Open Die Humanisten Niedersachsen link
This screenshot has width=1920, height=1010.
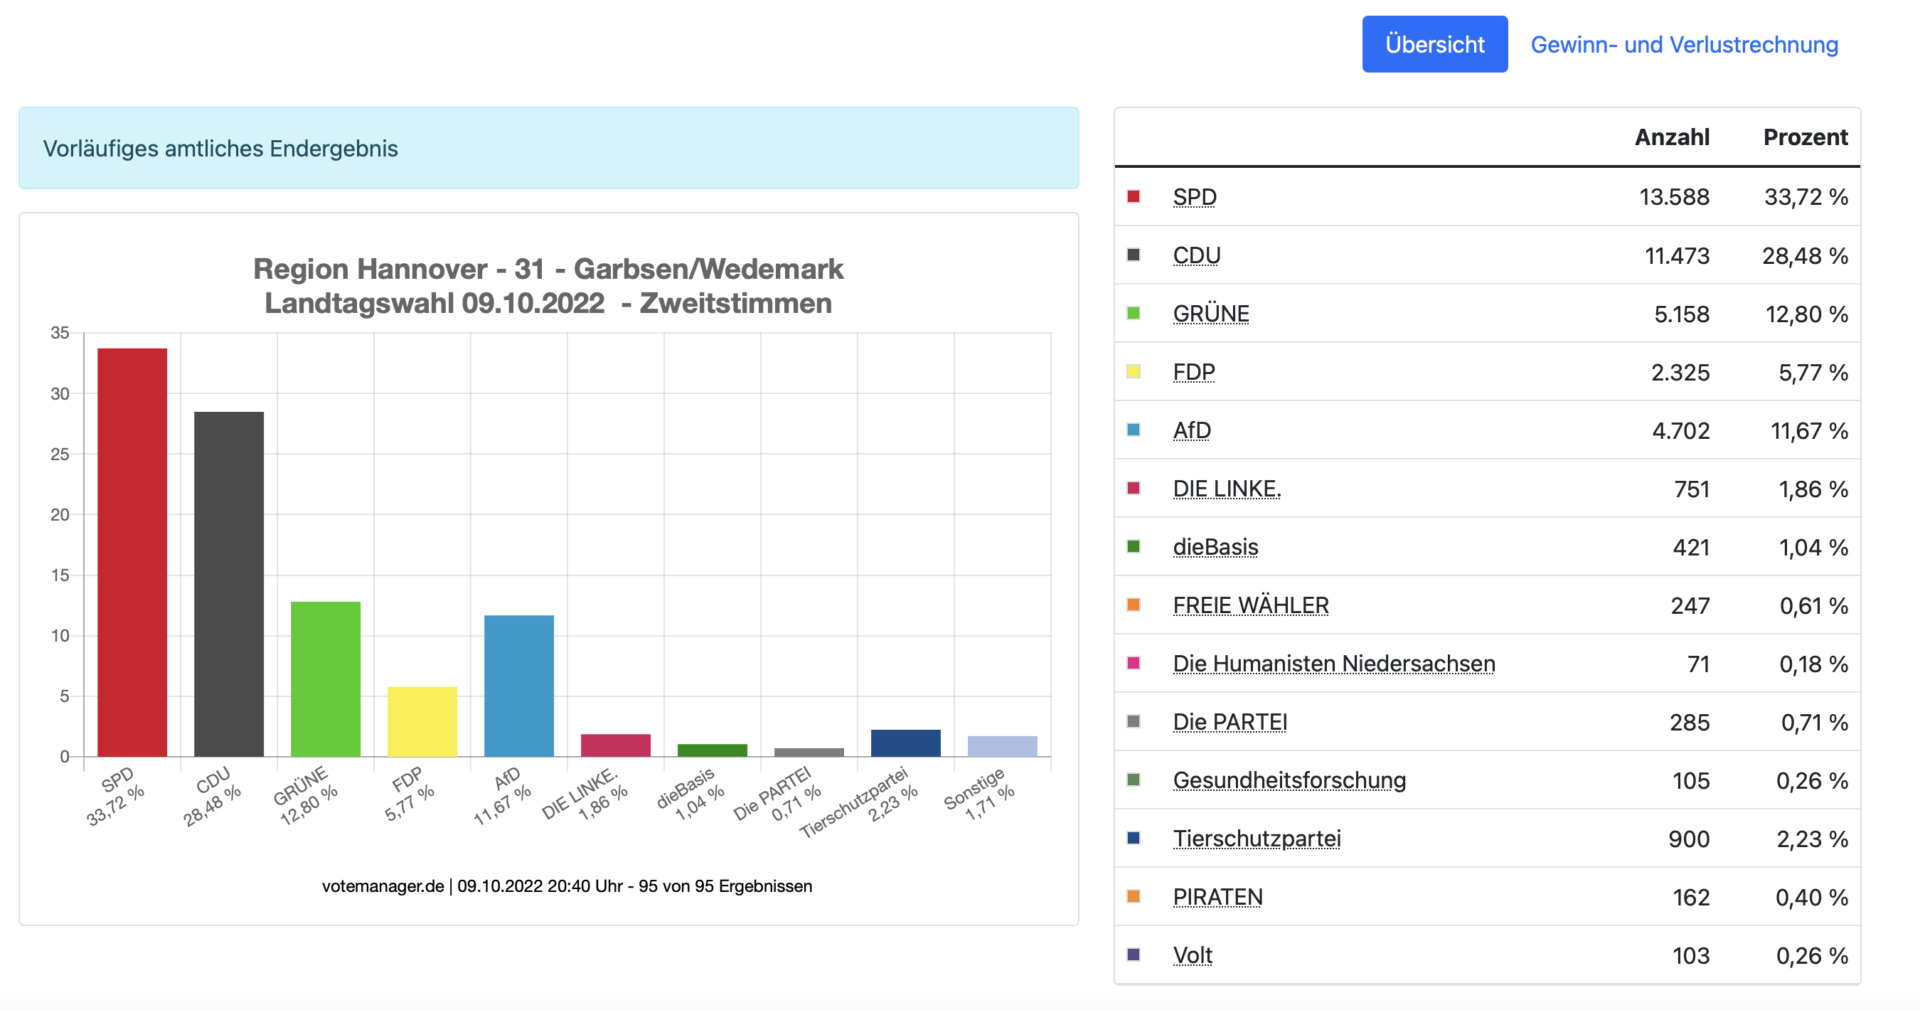1333,664
